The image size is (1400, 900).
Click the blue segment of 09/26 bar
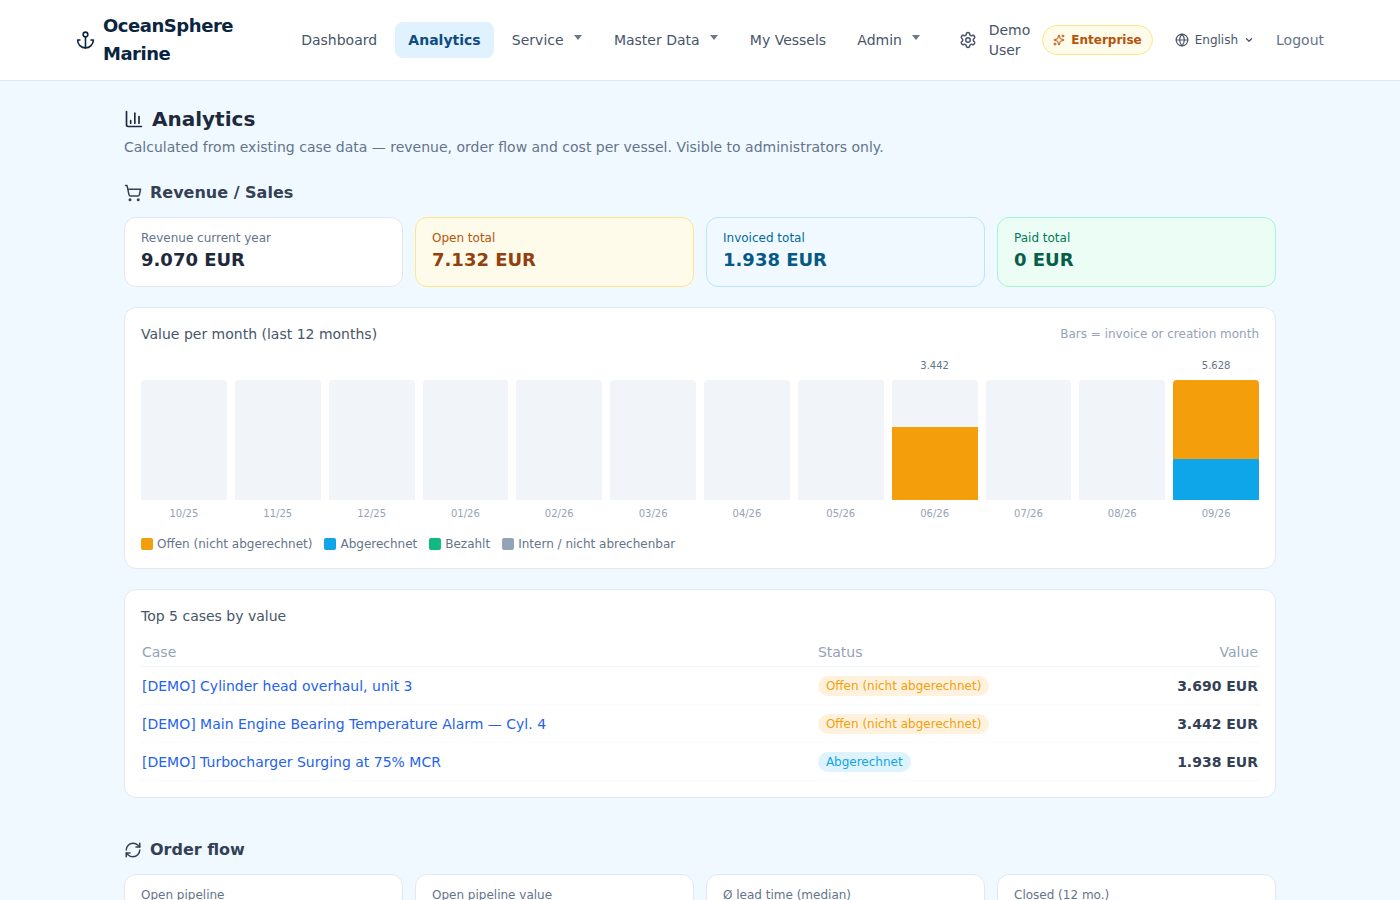[1216, 479]
